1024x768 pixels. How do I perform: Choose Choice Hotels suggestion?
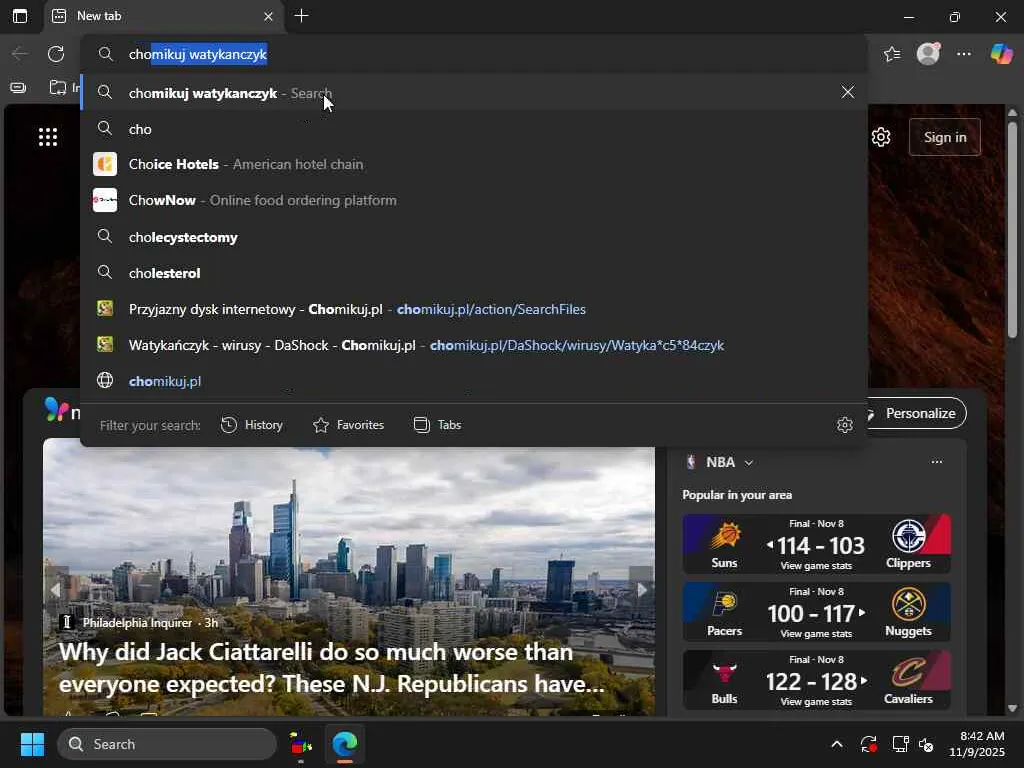click(474, 164)
